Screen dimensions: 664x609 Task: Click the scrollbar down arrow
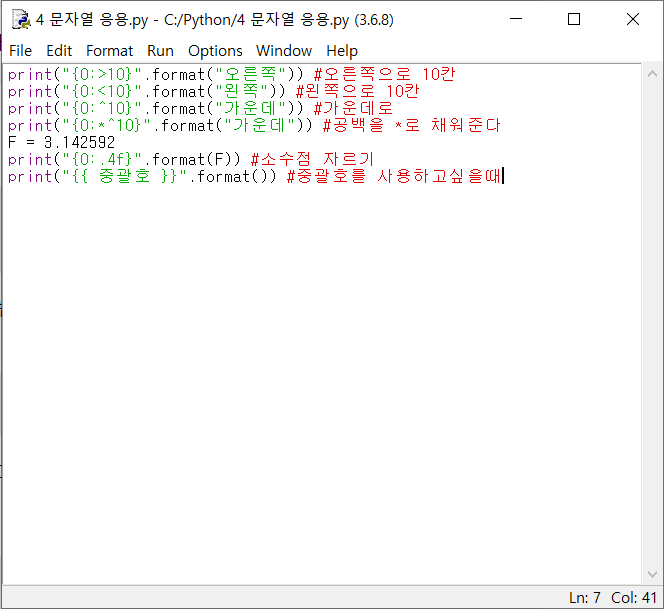[652, 574]
